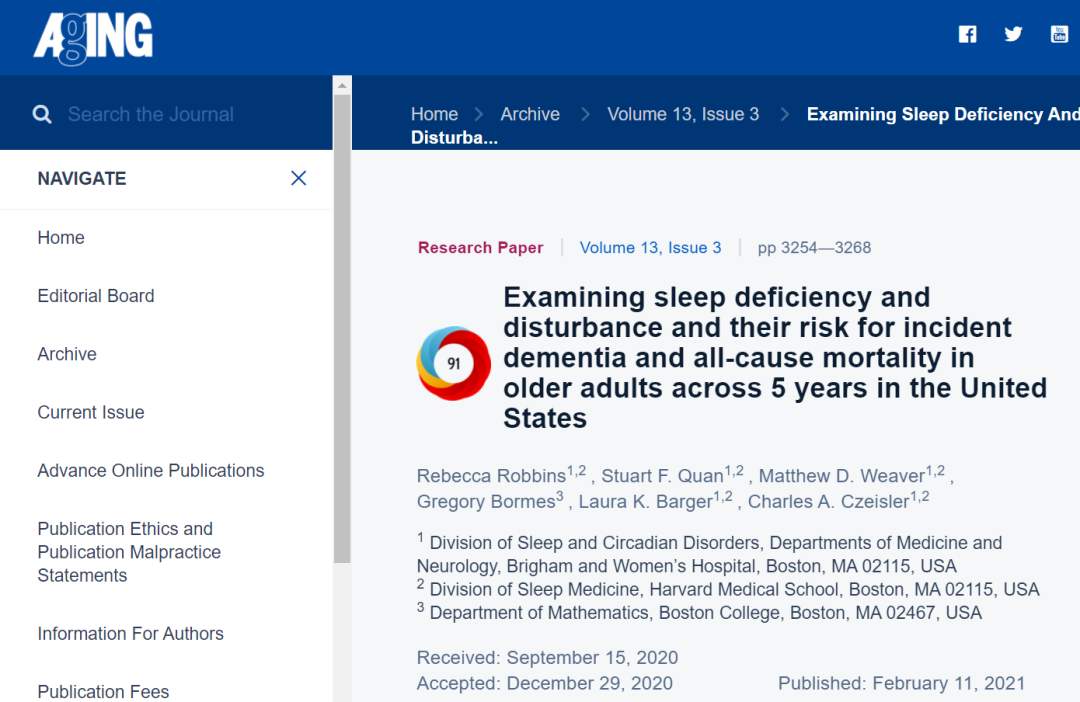Screen dimensions: 1080x702
Task: Open Advance Online Publications page
Action: tap(151, 471)
